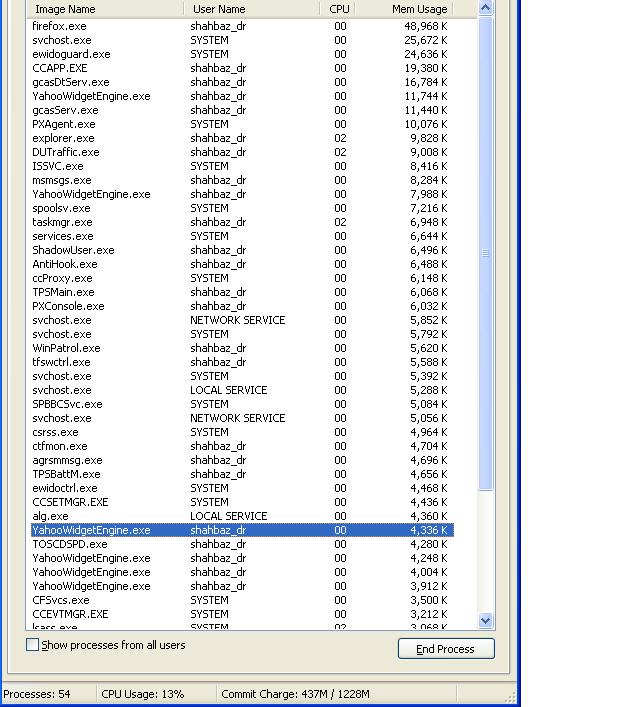Select spoolsv.exe process row
Screen dimensions: 640x707
(242, 208)
